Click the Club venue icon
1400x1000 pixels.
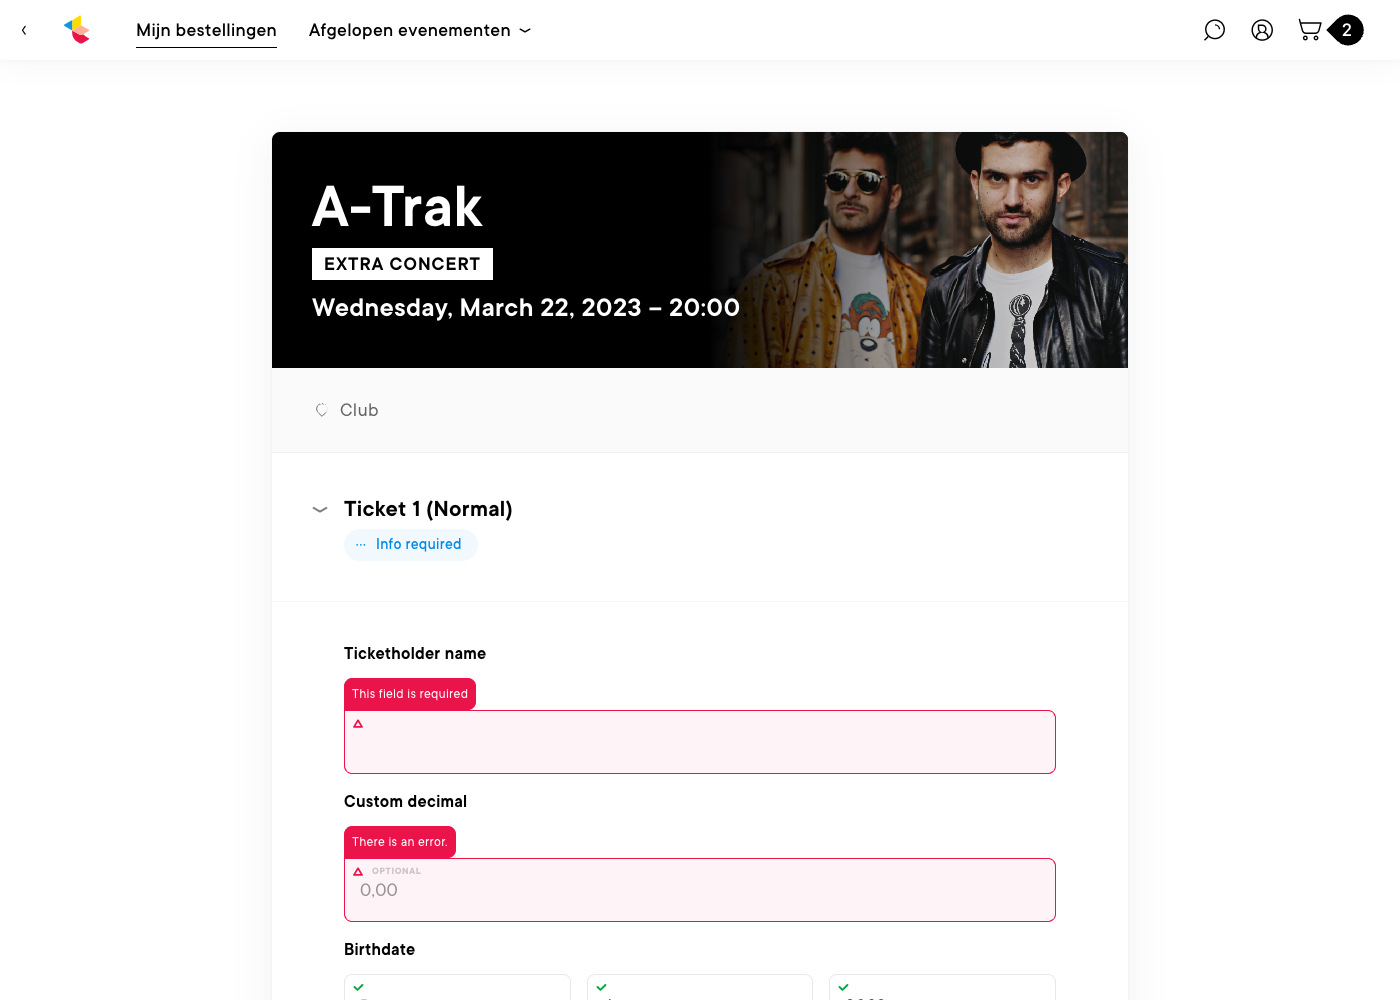pyautogui.click(x=321, y=410)
